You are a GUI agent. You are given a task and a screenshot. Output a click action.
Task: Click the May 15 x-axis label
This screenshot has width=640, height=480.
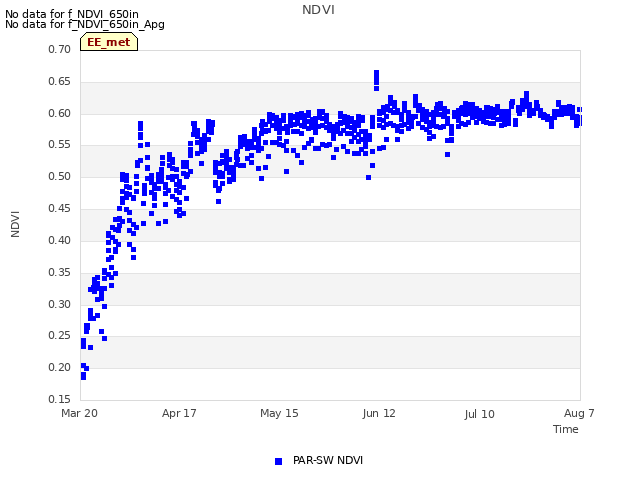(279, 413)
